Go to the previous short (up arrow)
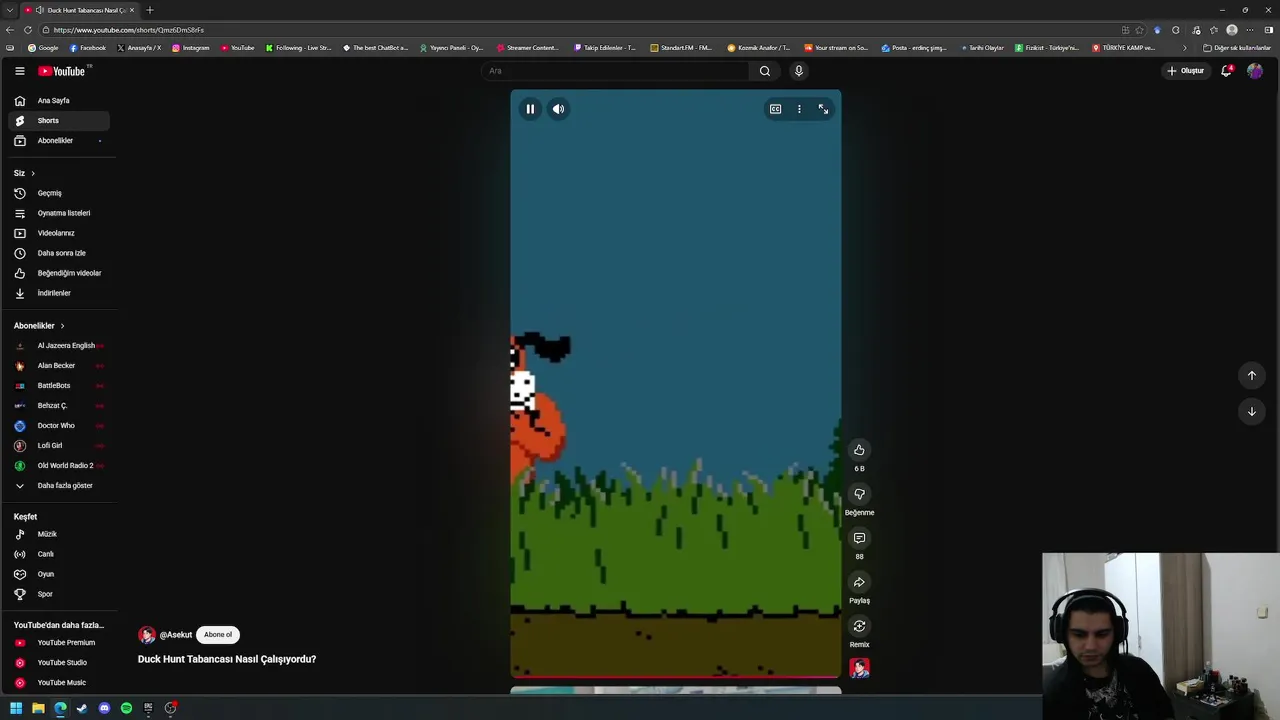 [1251, 375]
